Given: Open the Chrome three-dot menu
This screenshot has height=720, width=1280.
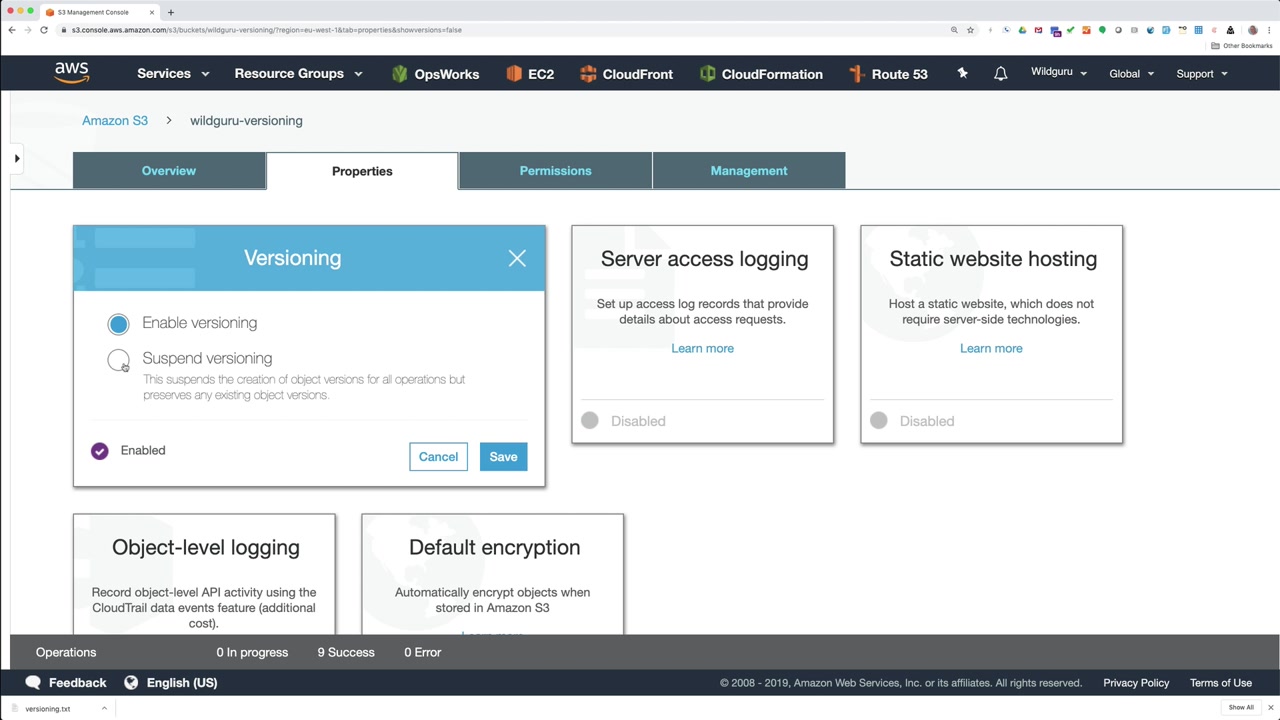Looking at the screenshot, I should point(1269,30).
